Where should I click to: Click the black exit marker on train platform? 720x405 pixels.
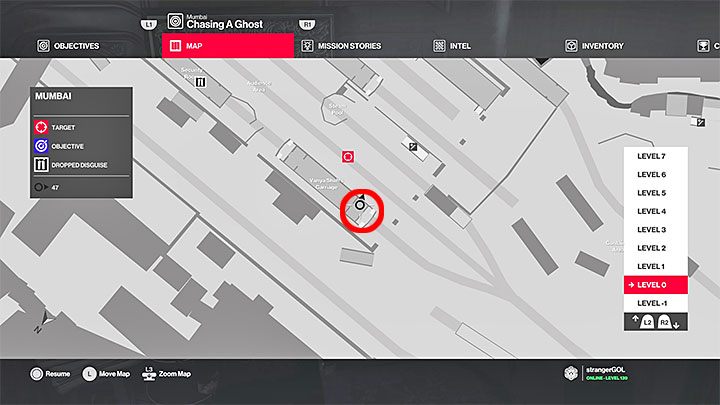(413, 147)
